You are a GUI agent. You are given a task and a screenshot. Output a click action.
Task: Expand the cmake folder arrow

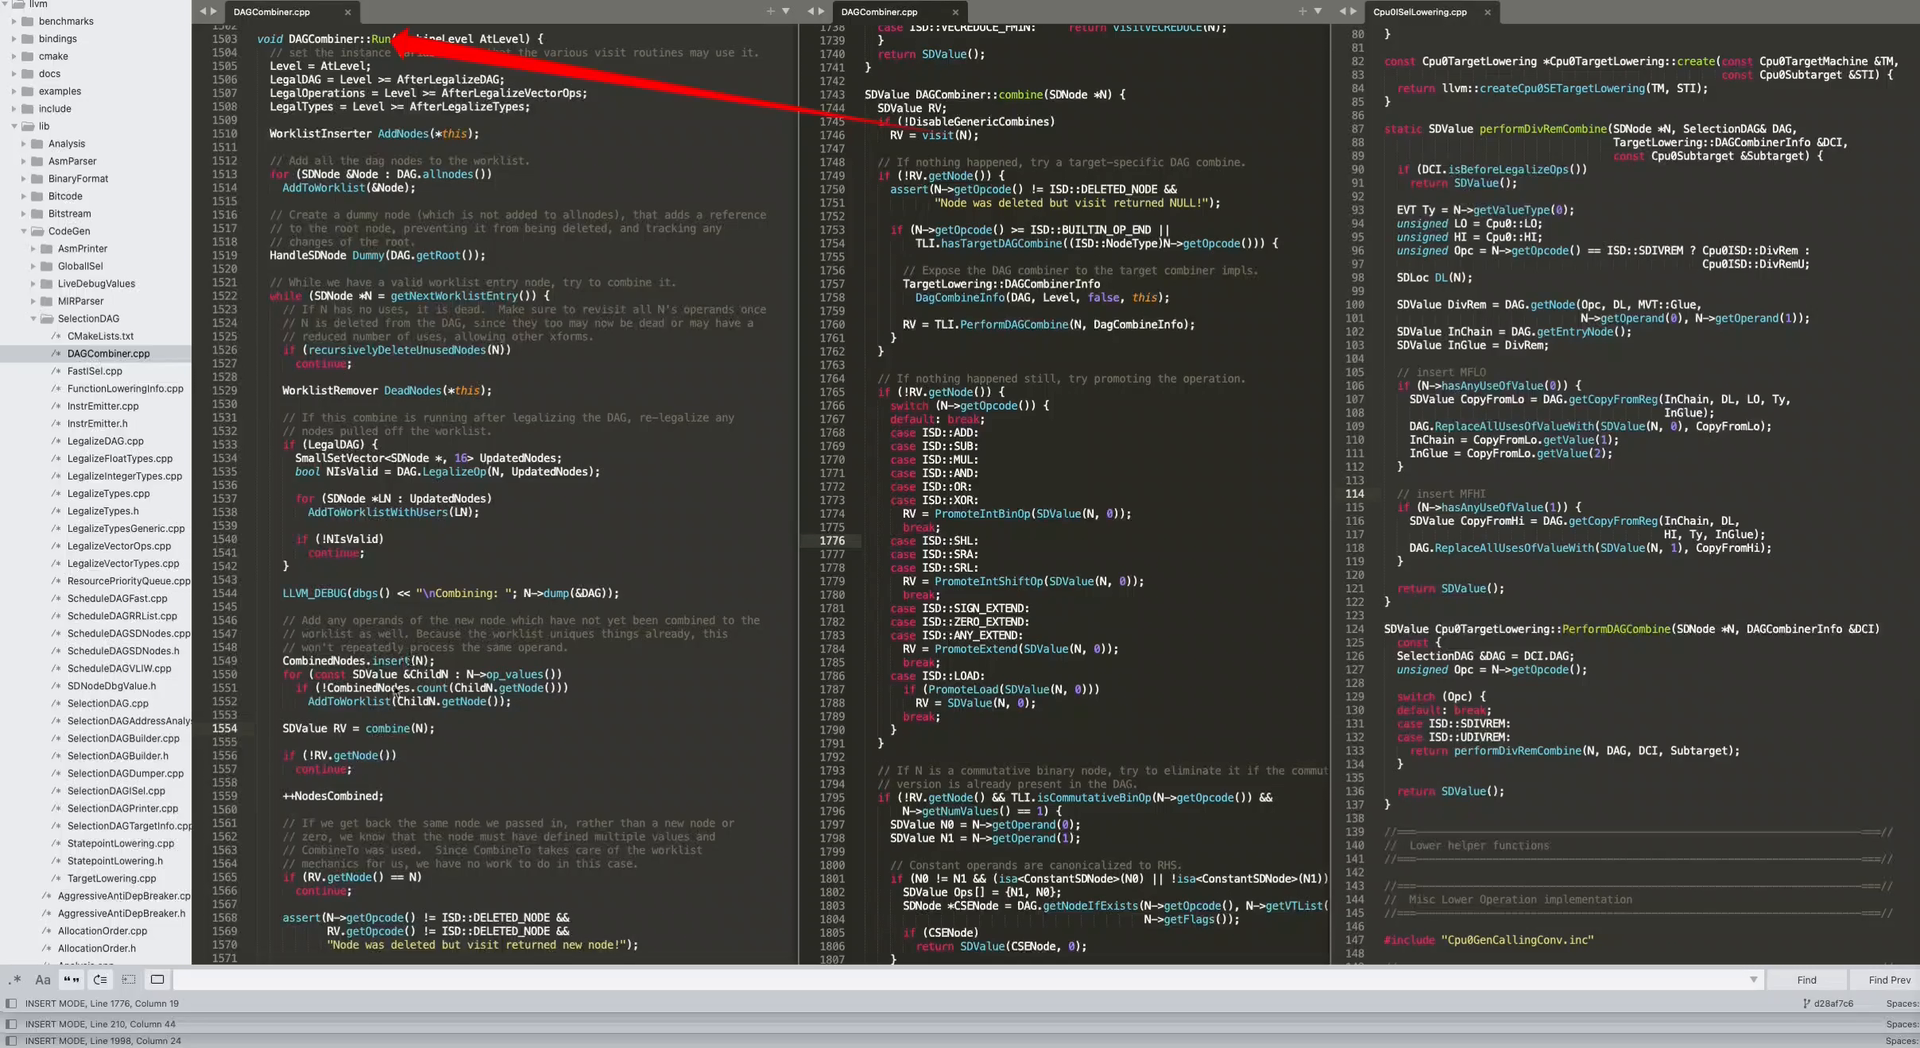coord(14,56)
